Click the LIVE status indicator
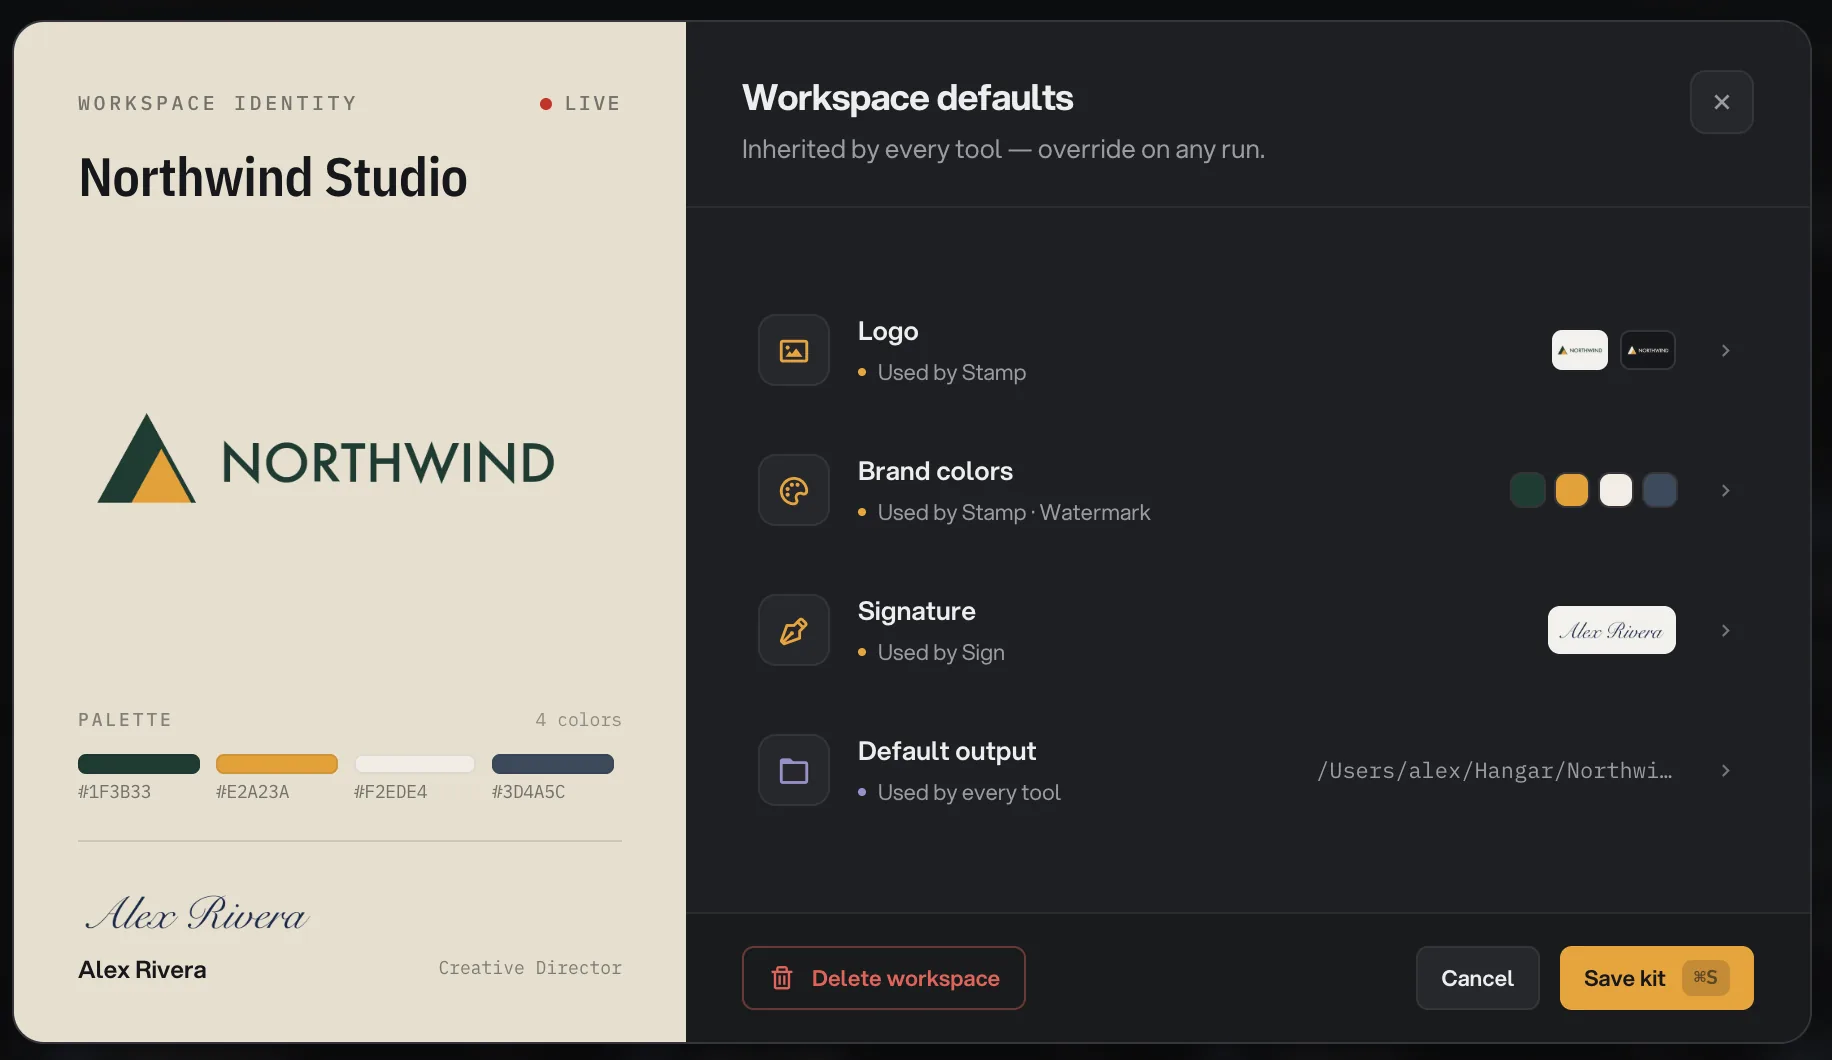 coord(580,103)
